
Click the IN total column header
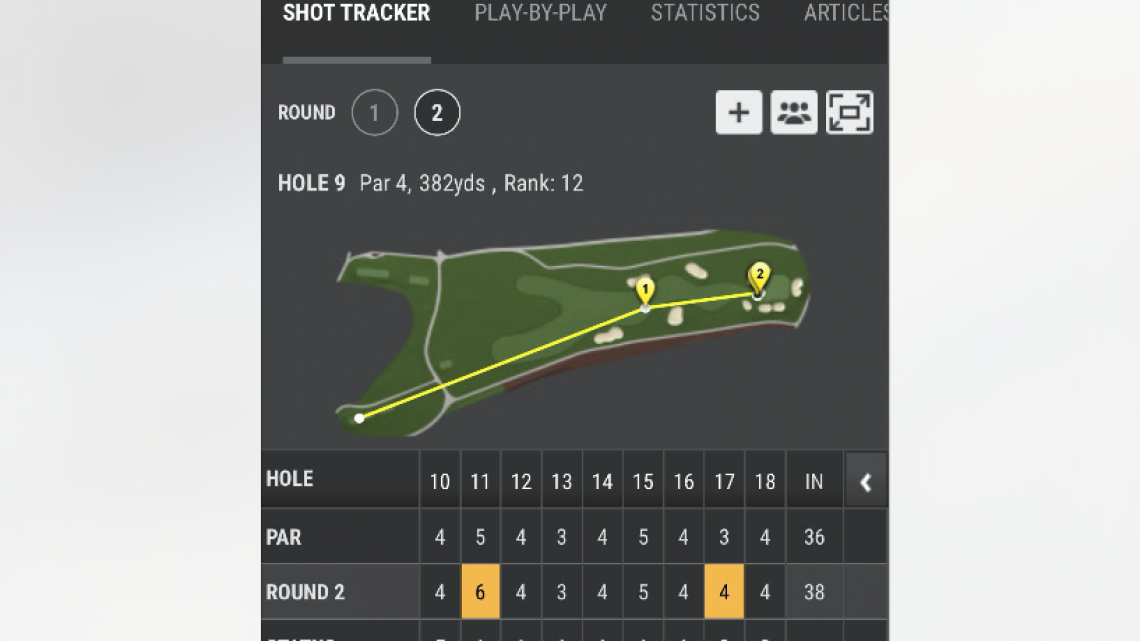[814, 482]
